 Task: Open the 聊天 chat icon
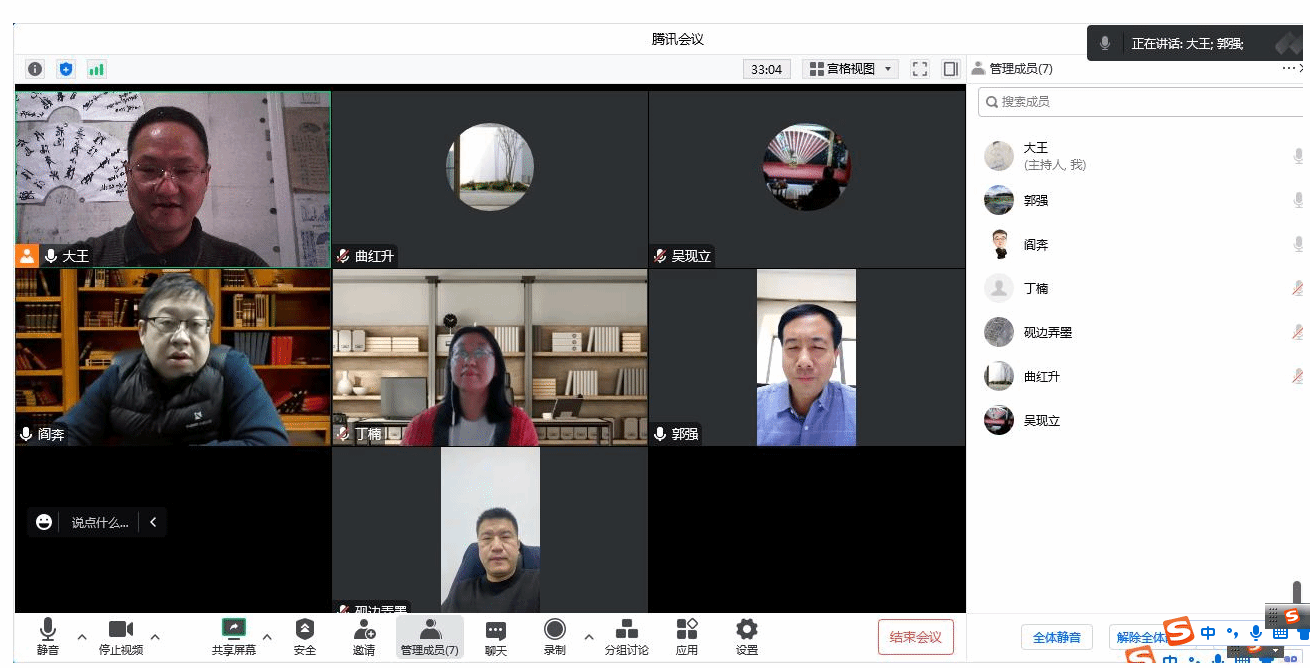[x=495, y=635]
